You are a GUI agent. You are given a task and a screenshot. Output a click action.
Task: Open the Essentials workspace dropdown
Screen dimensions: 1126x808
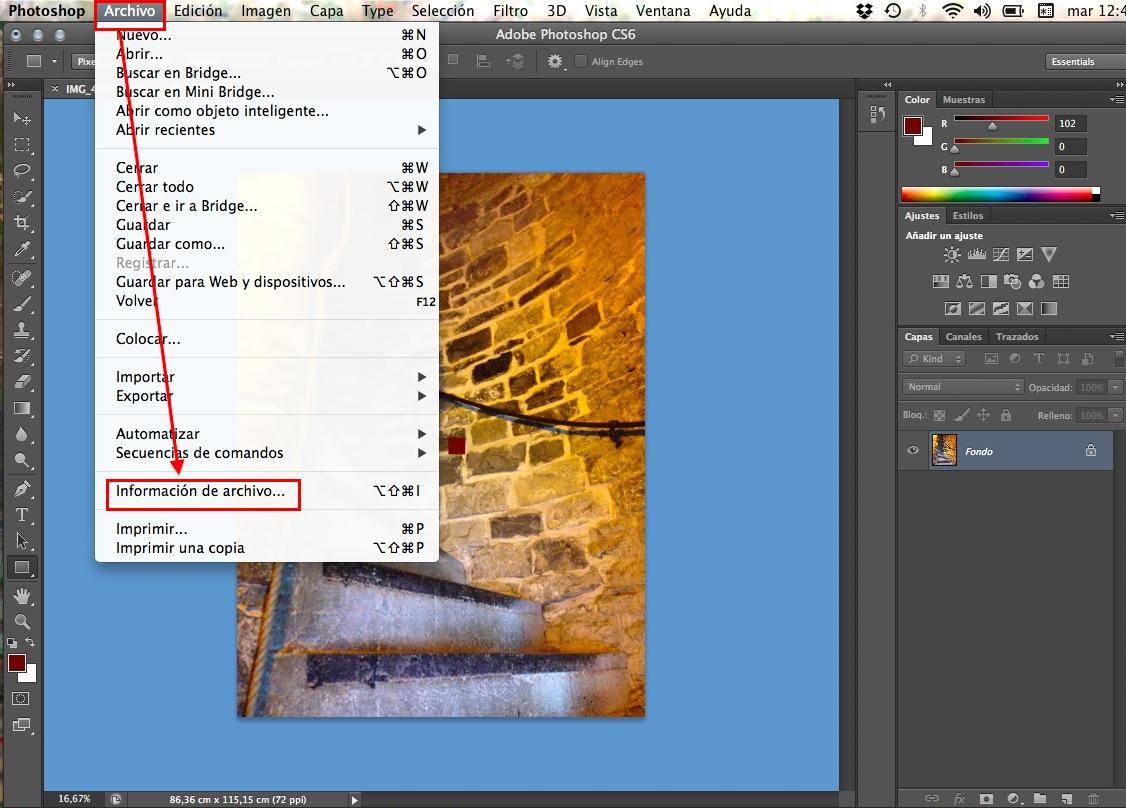click(1081, 62)
